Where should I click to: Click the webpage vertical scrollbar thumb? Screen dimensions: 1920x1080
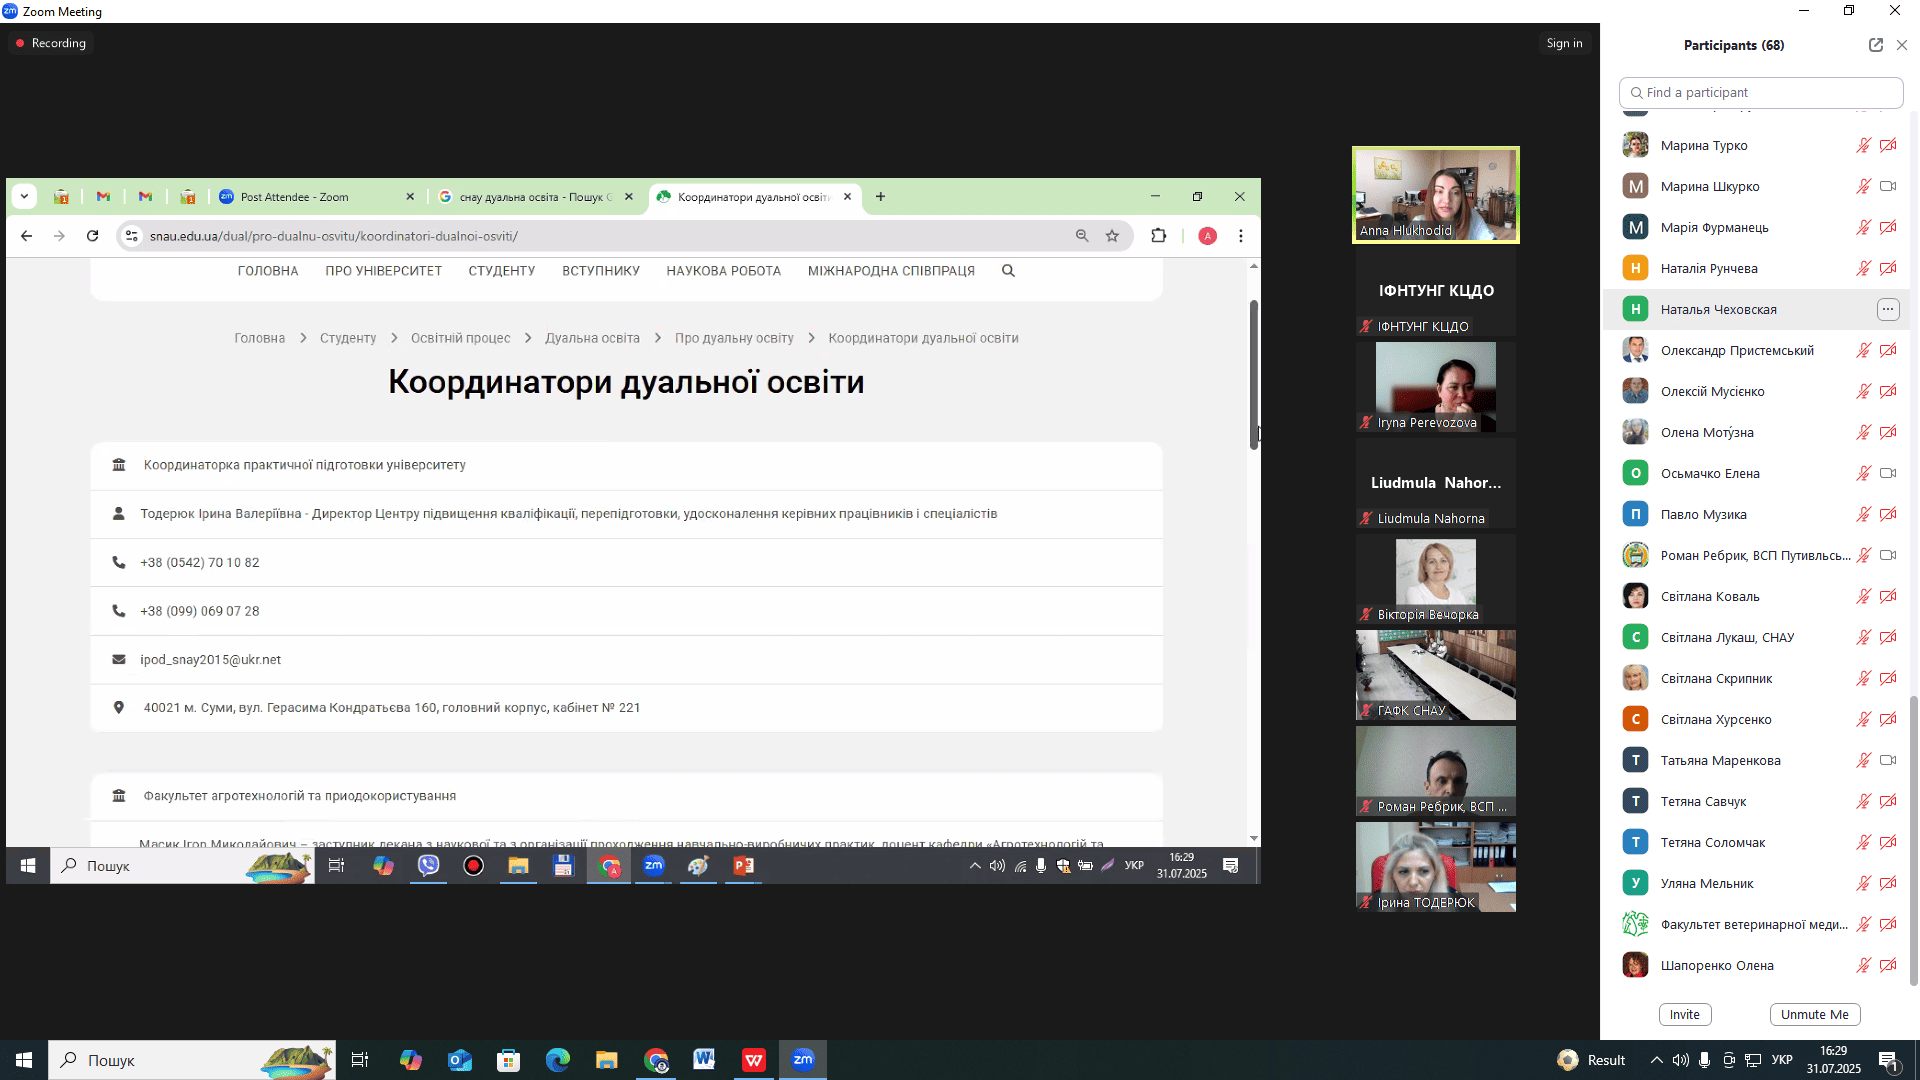point(1254,374)
